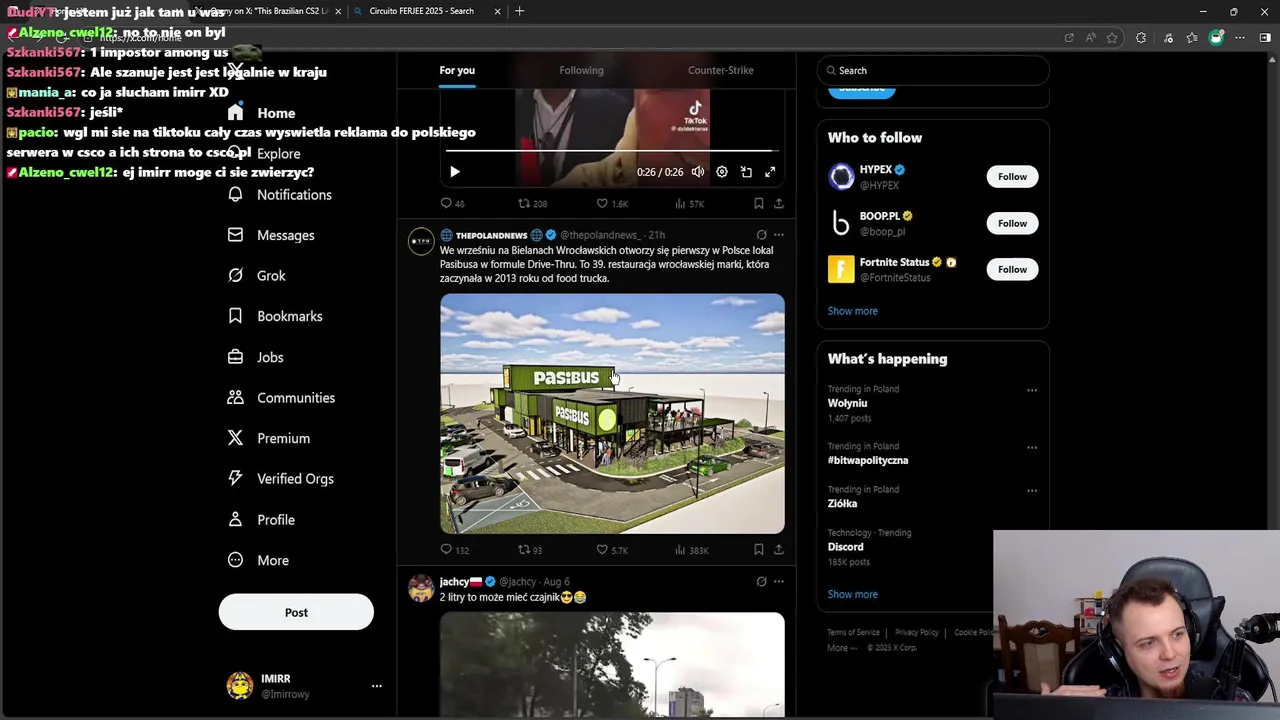1280x720 pixels.
Task: Click the Jobs briefcase icon
Action: tap(235, 357)
